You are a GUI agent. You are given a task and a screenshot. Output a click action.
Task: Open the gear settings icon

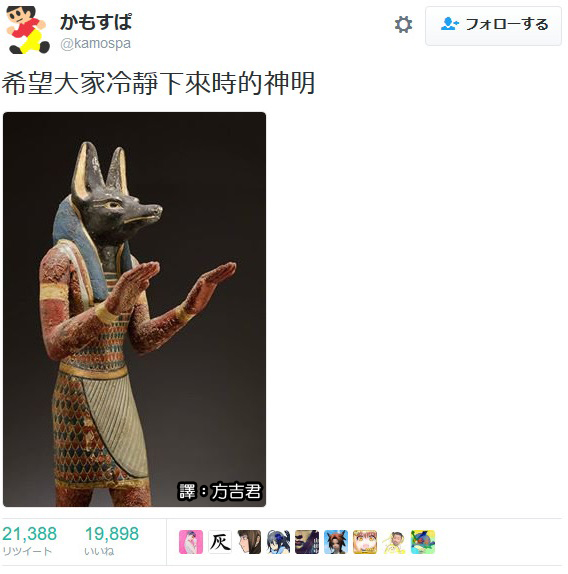tap(403, 25)
